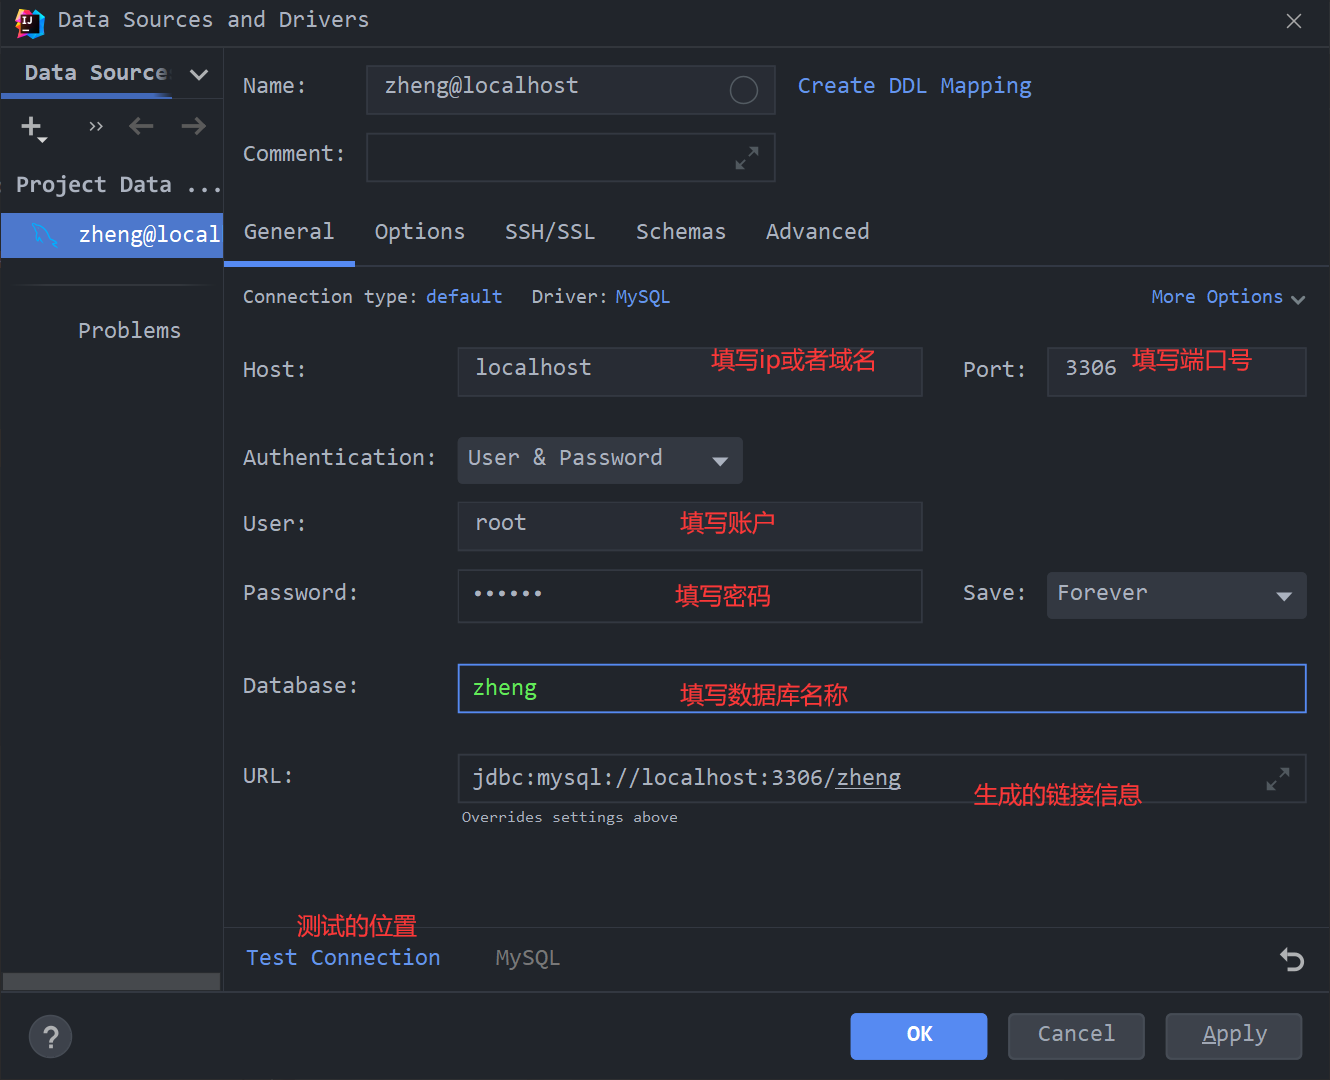This screenshot has height=1080, width=1330.
Task: Expand More Options menu
Action: (x=1227, y=297)
